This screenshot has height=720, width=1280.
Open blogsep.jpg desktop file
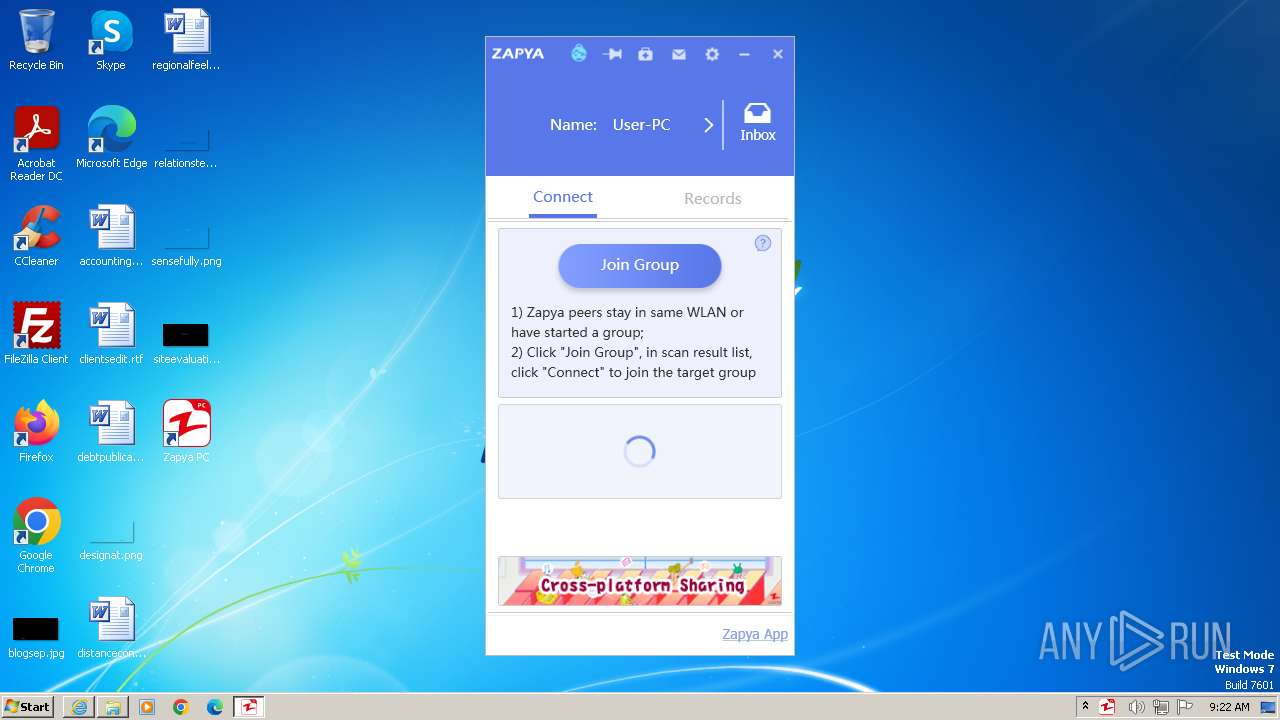[36, 637]
